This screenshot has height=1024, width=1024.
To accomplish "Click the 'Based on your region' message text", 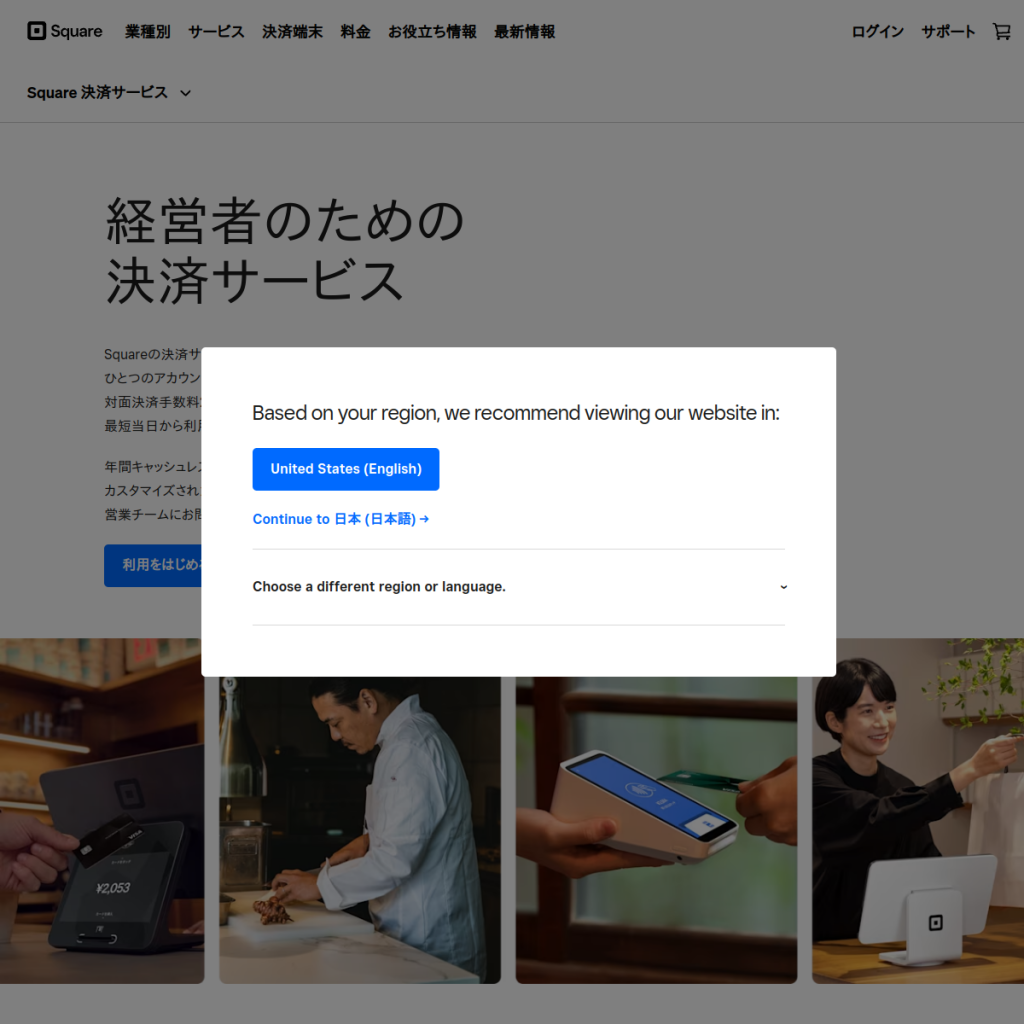I will point(516,413).
